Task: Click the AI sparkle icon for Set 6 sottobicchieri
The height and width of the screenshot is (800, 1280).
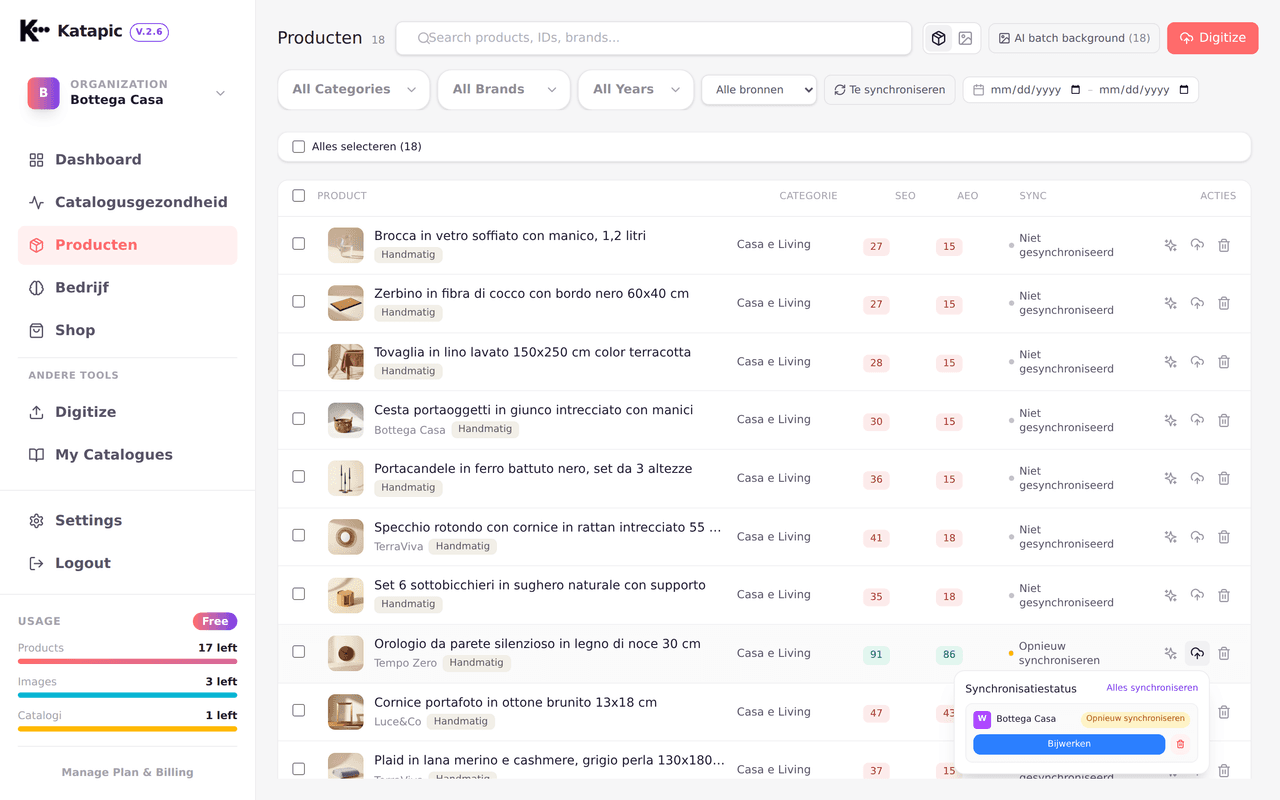Action: point(1170,595)
